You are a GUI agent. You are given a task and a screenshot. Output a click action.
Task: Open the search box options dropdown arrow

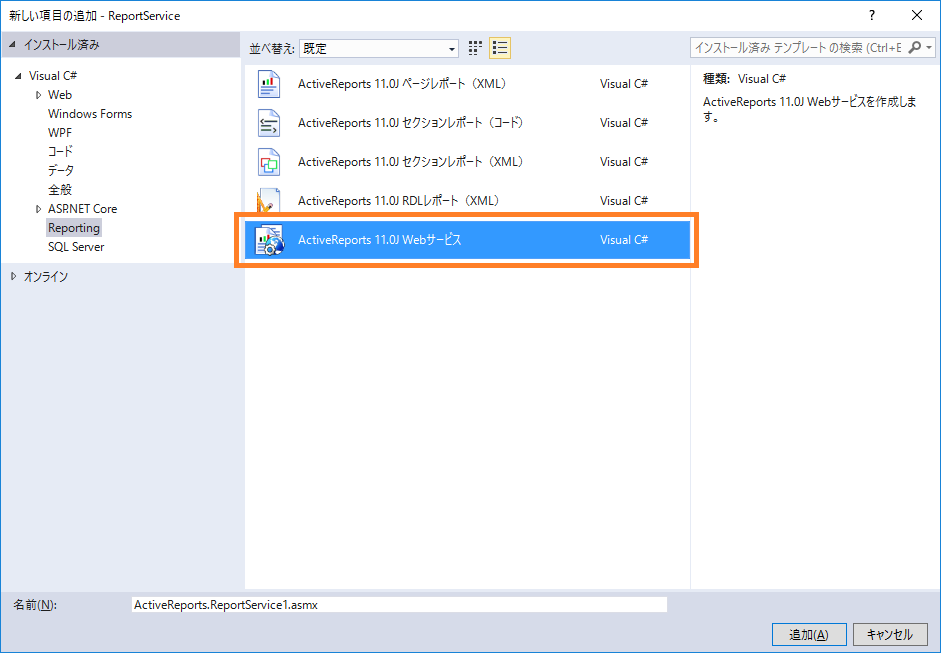[x=928, y=47]
